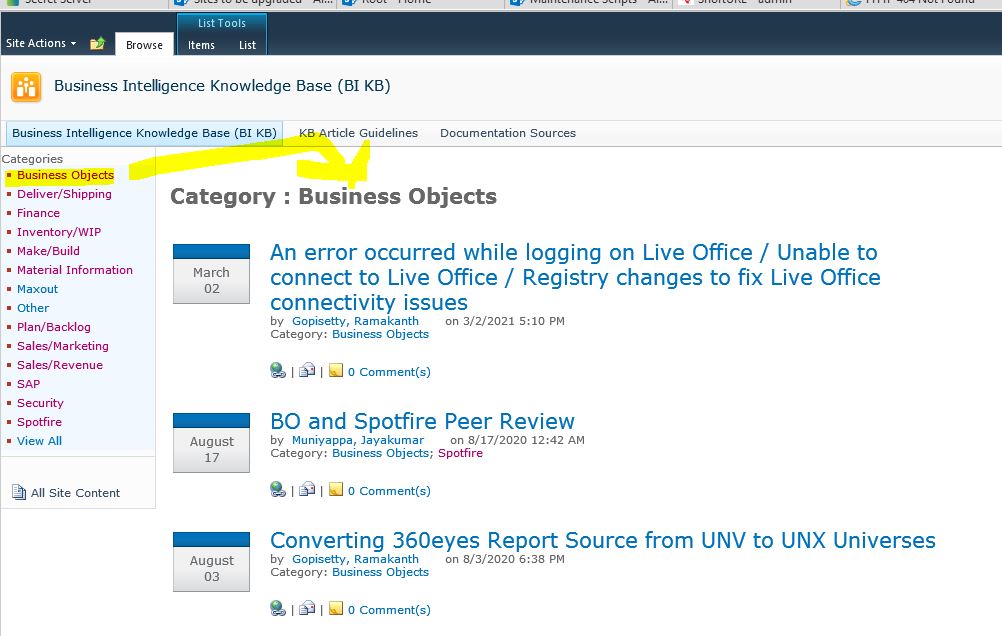Open the Sales/Marketing category
Viewport: 1002px width, 636px height.
click(x=63, y=346)
